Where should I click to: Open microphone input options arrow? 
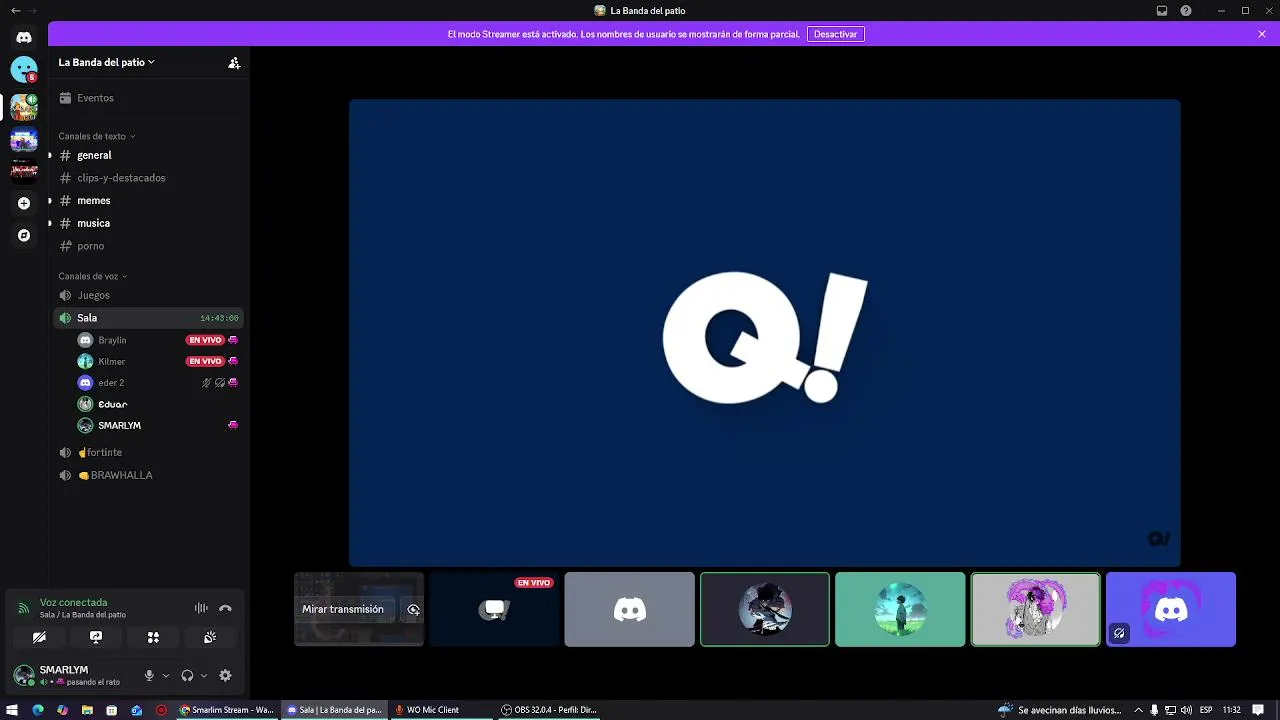point(166,676)
